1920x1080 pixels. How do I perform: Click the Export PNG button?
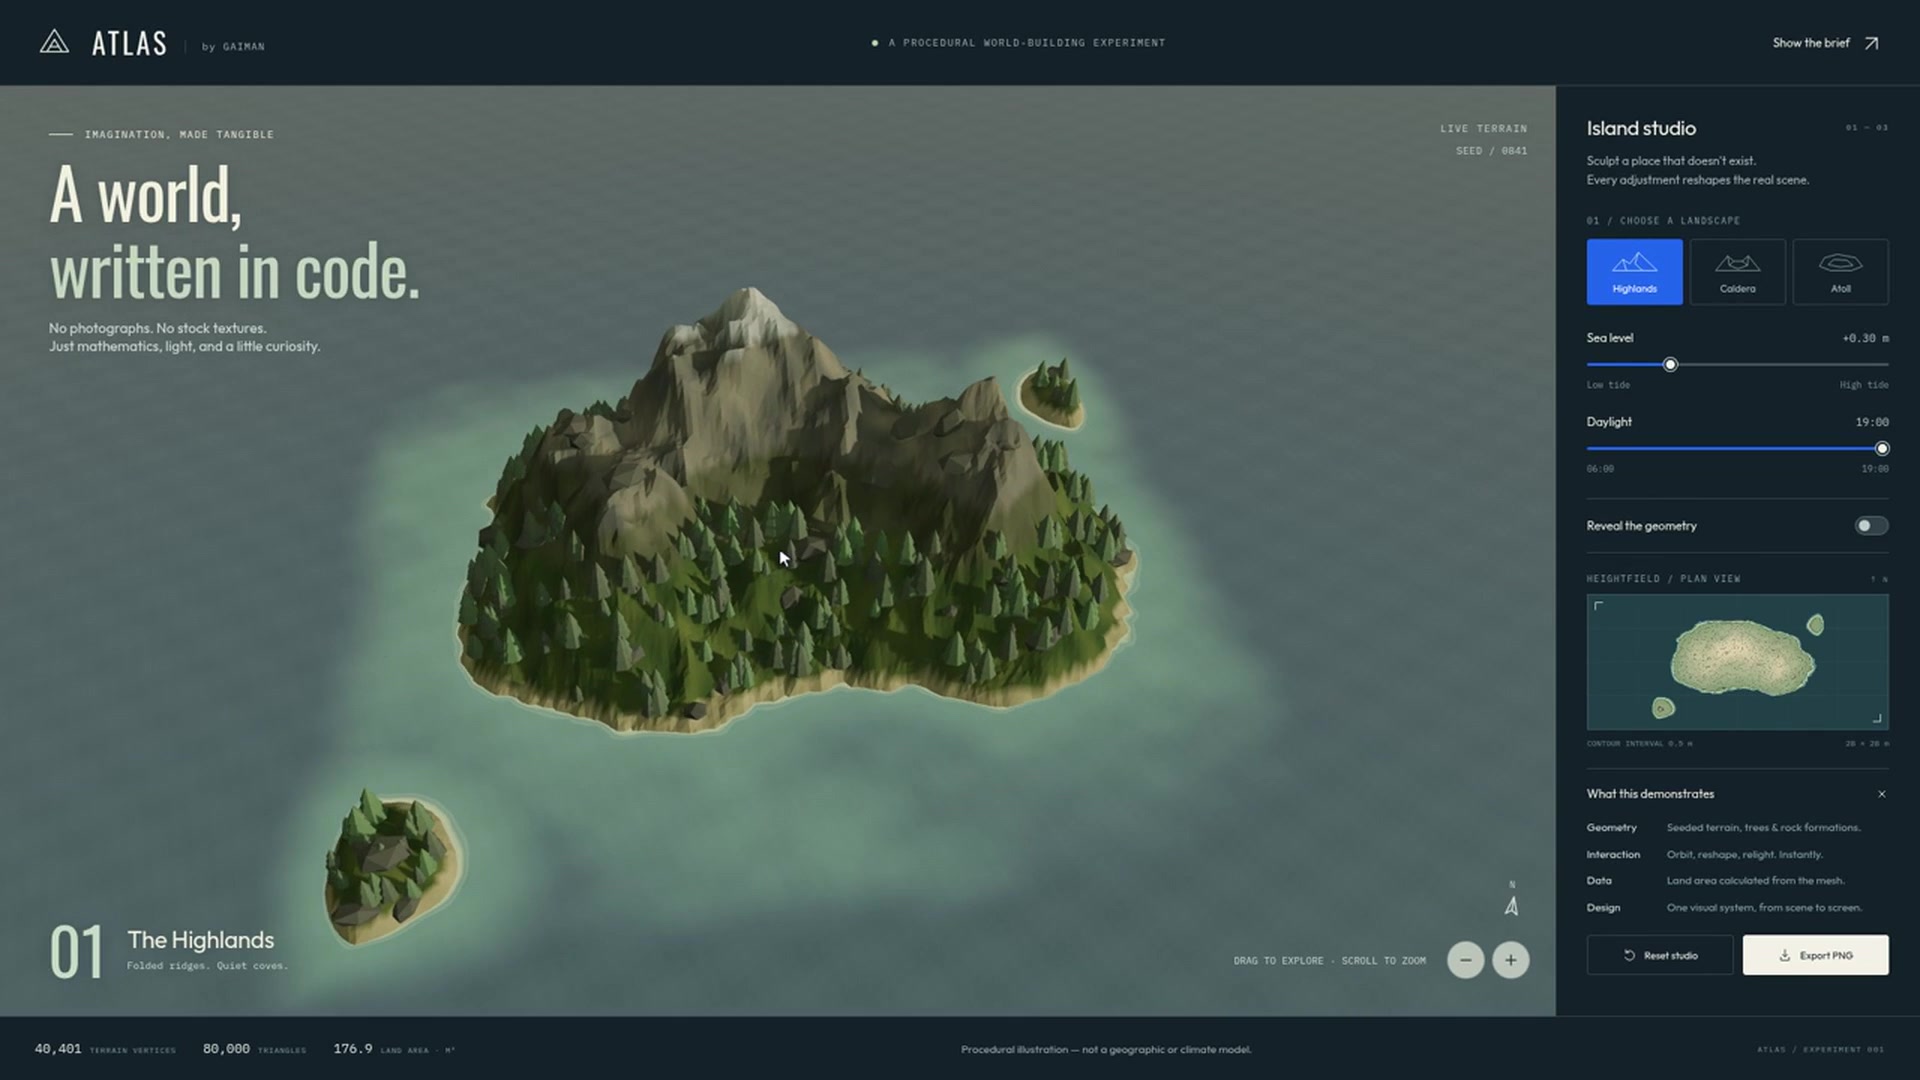pyautogui.click(x=1815, y=955)
